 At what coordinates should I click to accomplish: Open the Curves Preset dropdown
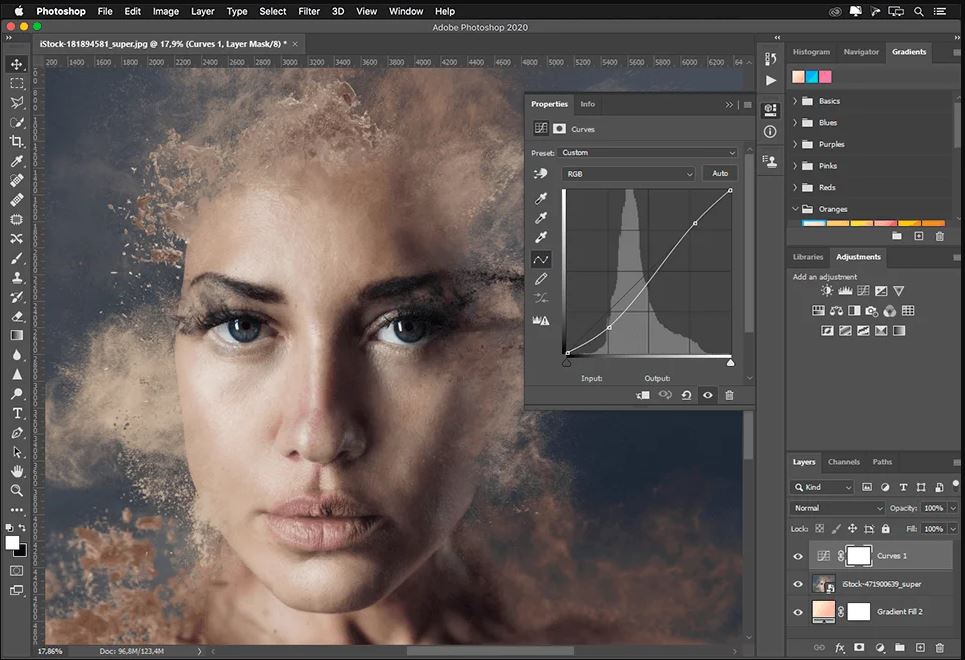pos(648,153)
